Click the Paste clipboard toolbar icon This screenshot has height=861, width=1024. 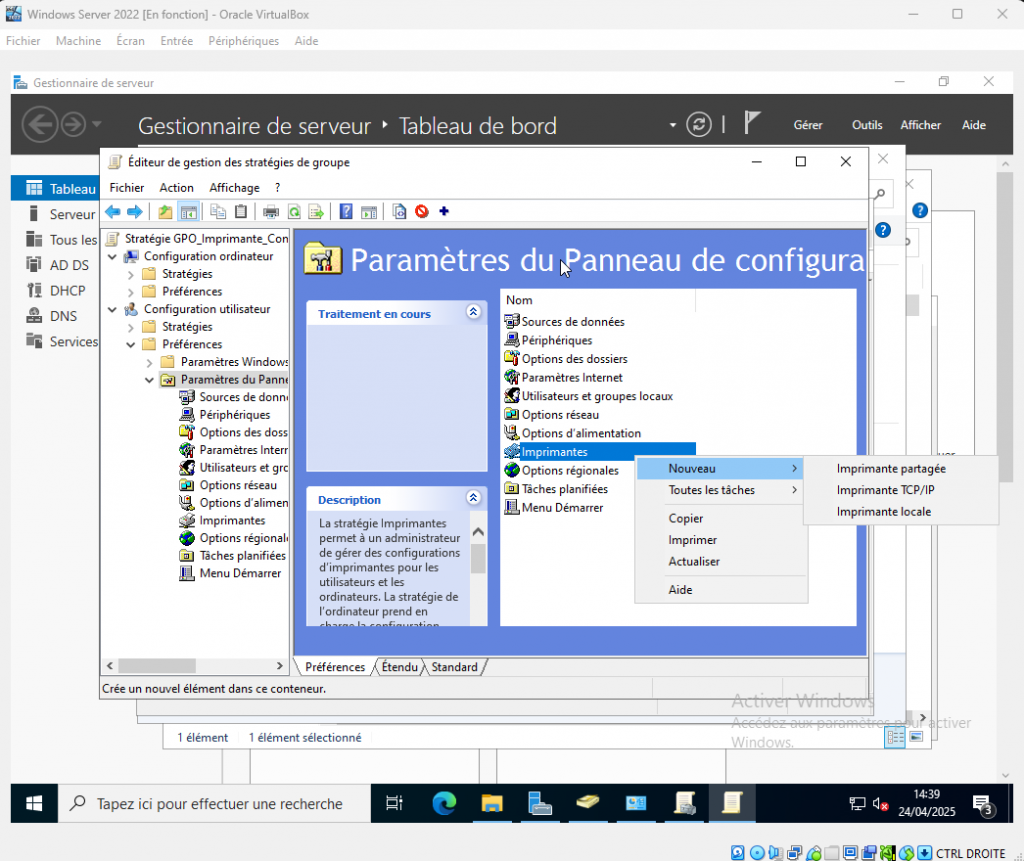click(241, 211)
